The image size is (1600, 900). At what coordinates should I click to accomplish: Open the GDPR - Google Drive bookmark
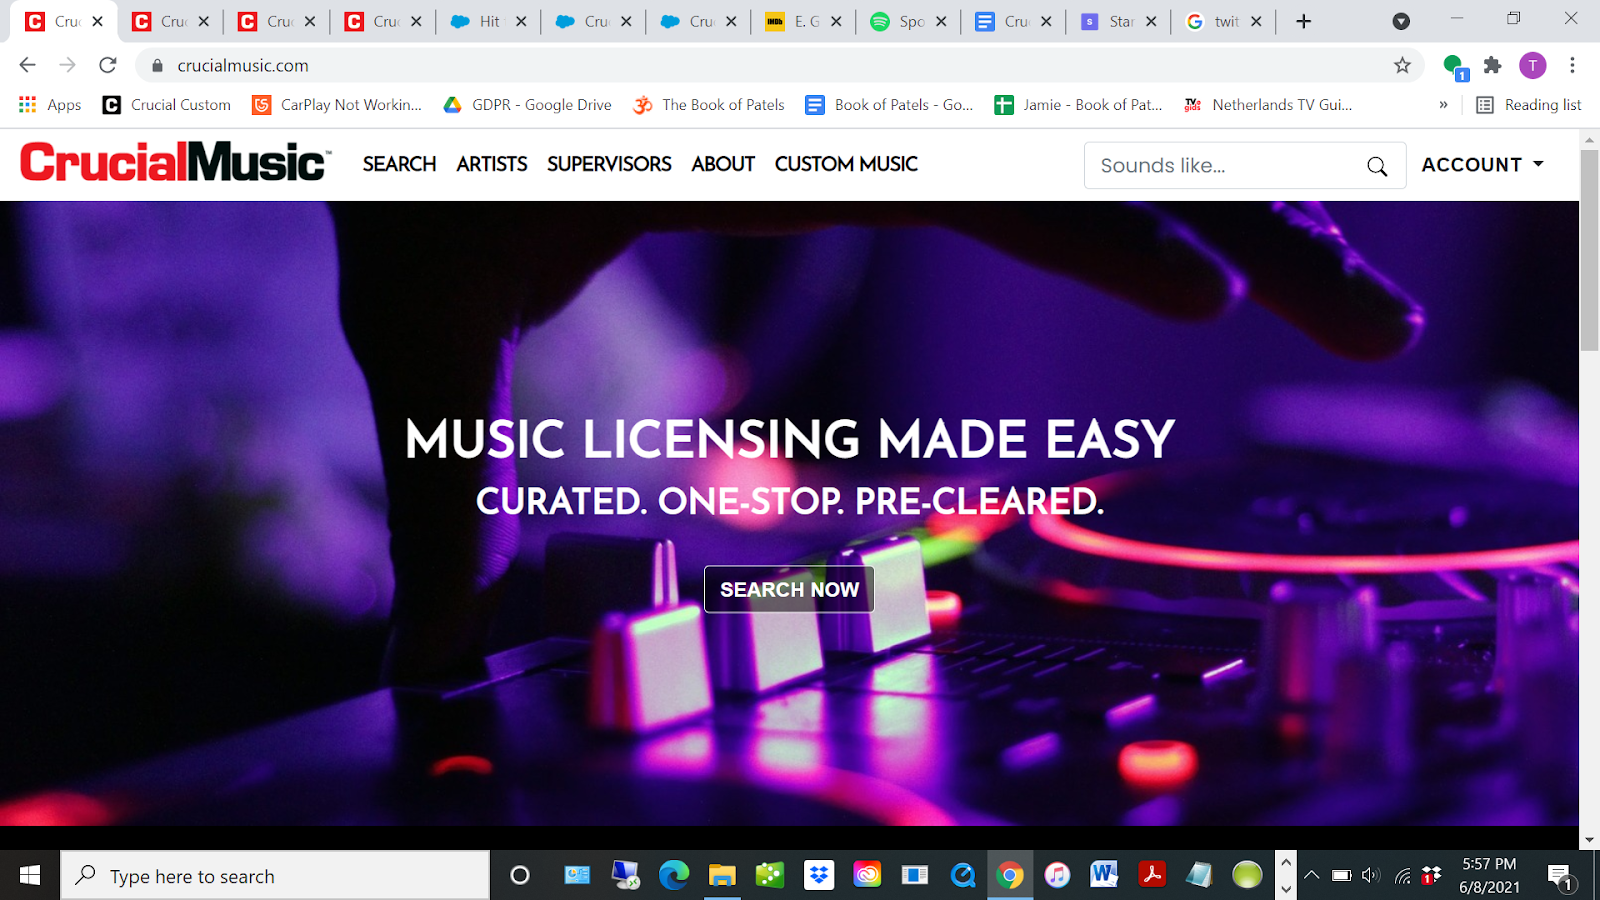[x=527, y=105]
